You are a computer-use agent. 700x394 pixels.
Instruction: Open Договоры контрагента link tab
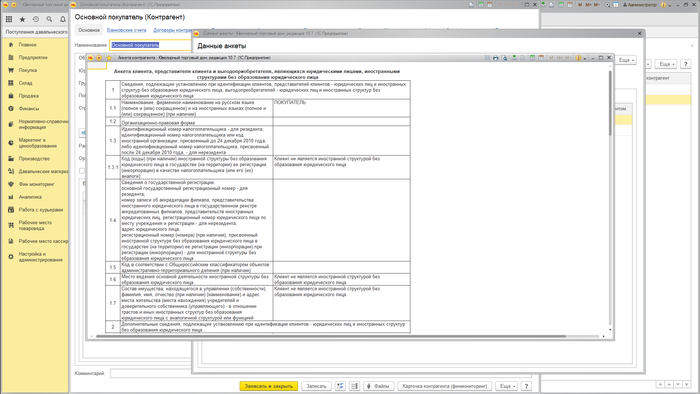point(172,30)
